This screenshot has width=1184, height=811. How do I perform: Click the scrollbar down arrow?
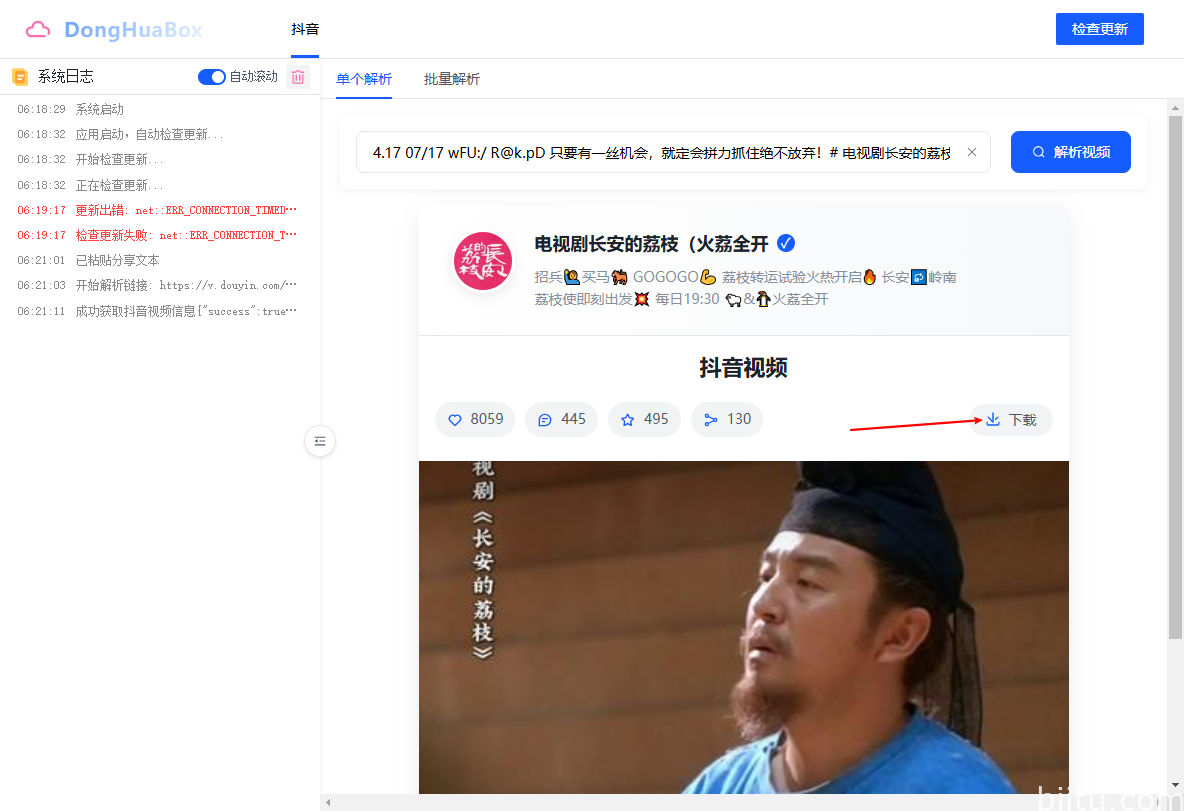(x=1176, y=785)
